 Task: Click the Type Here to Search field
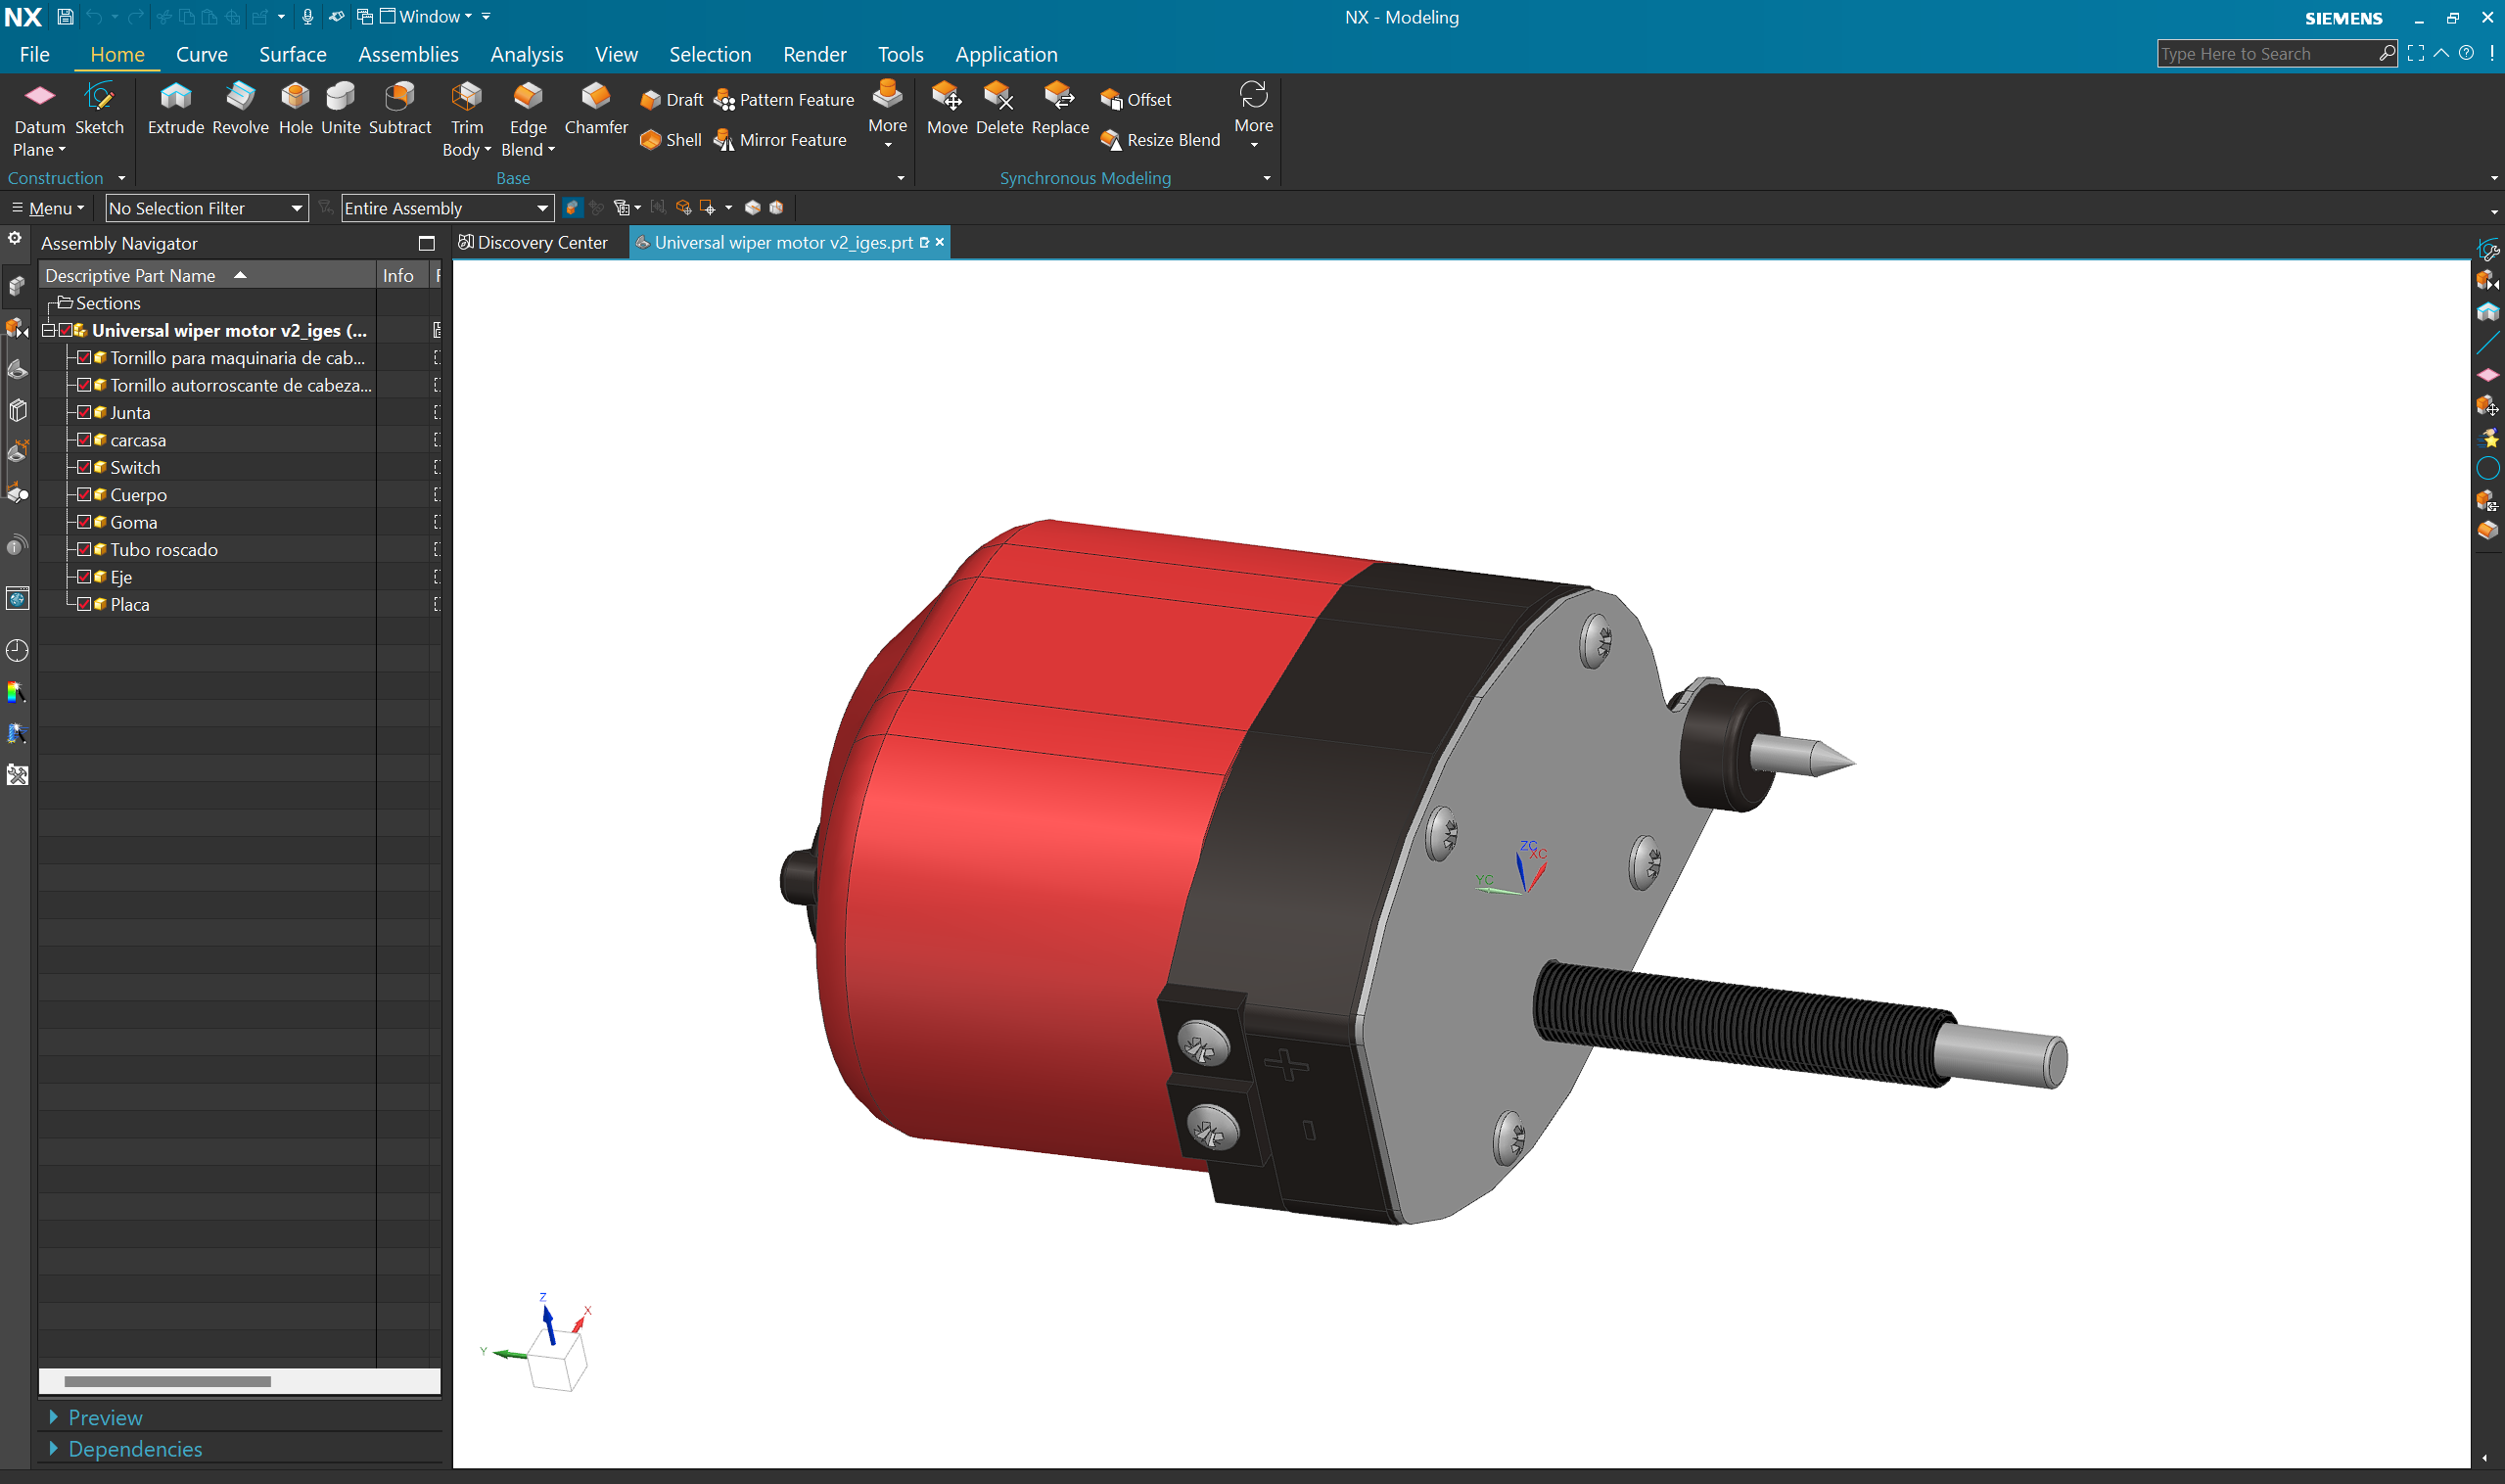point(2266,54)
